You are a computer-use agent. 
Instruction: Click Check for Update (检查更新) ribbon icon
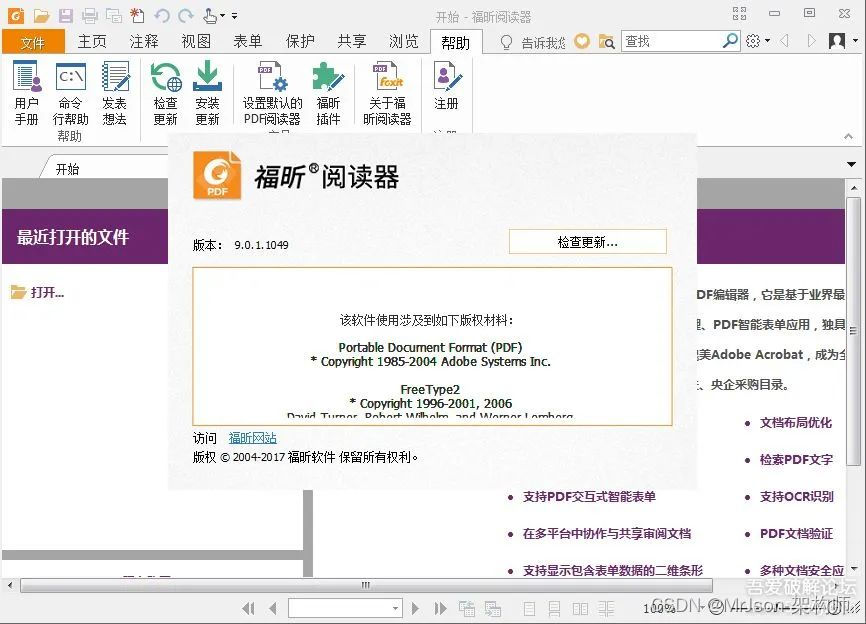[166, 93]
